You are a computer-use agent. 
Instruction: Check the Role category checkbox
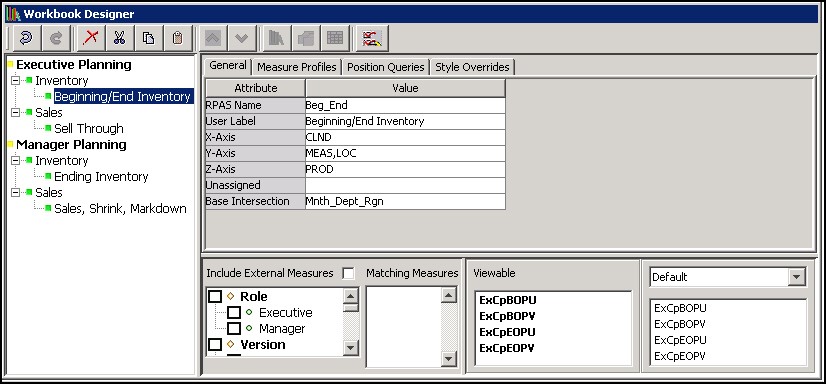[215, 297]
